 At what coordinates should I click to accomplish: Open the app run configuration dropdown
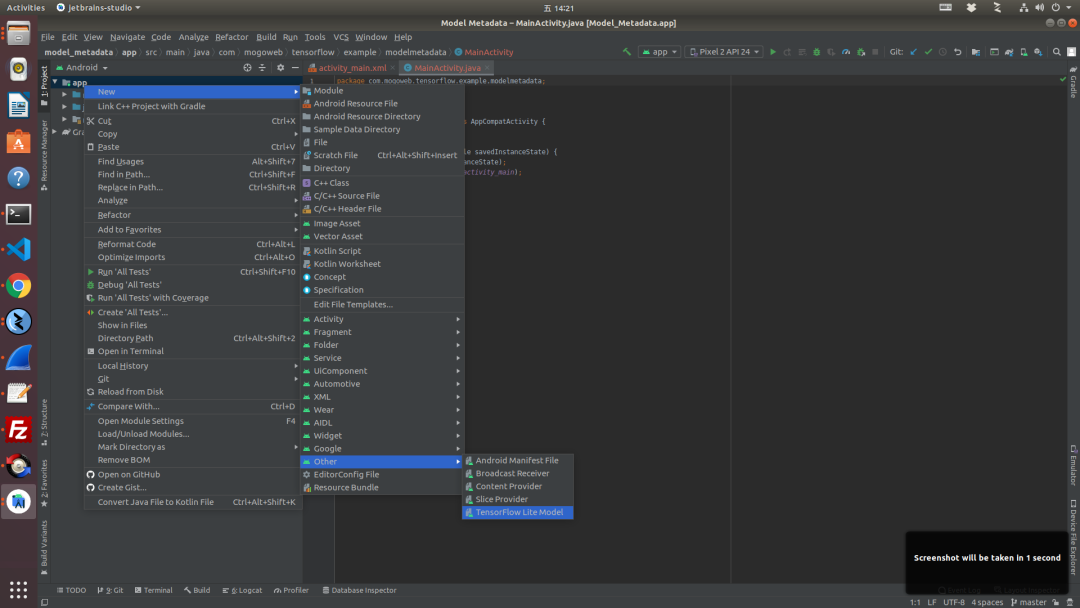coord(662,51)
